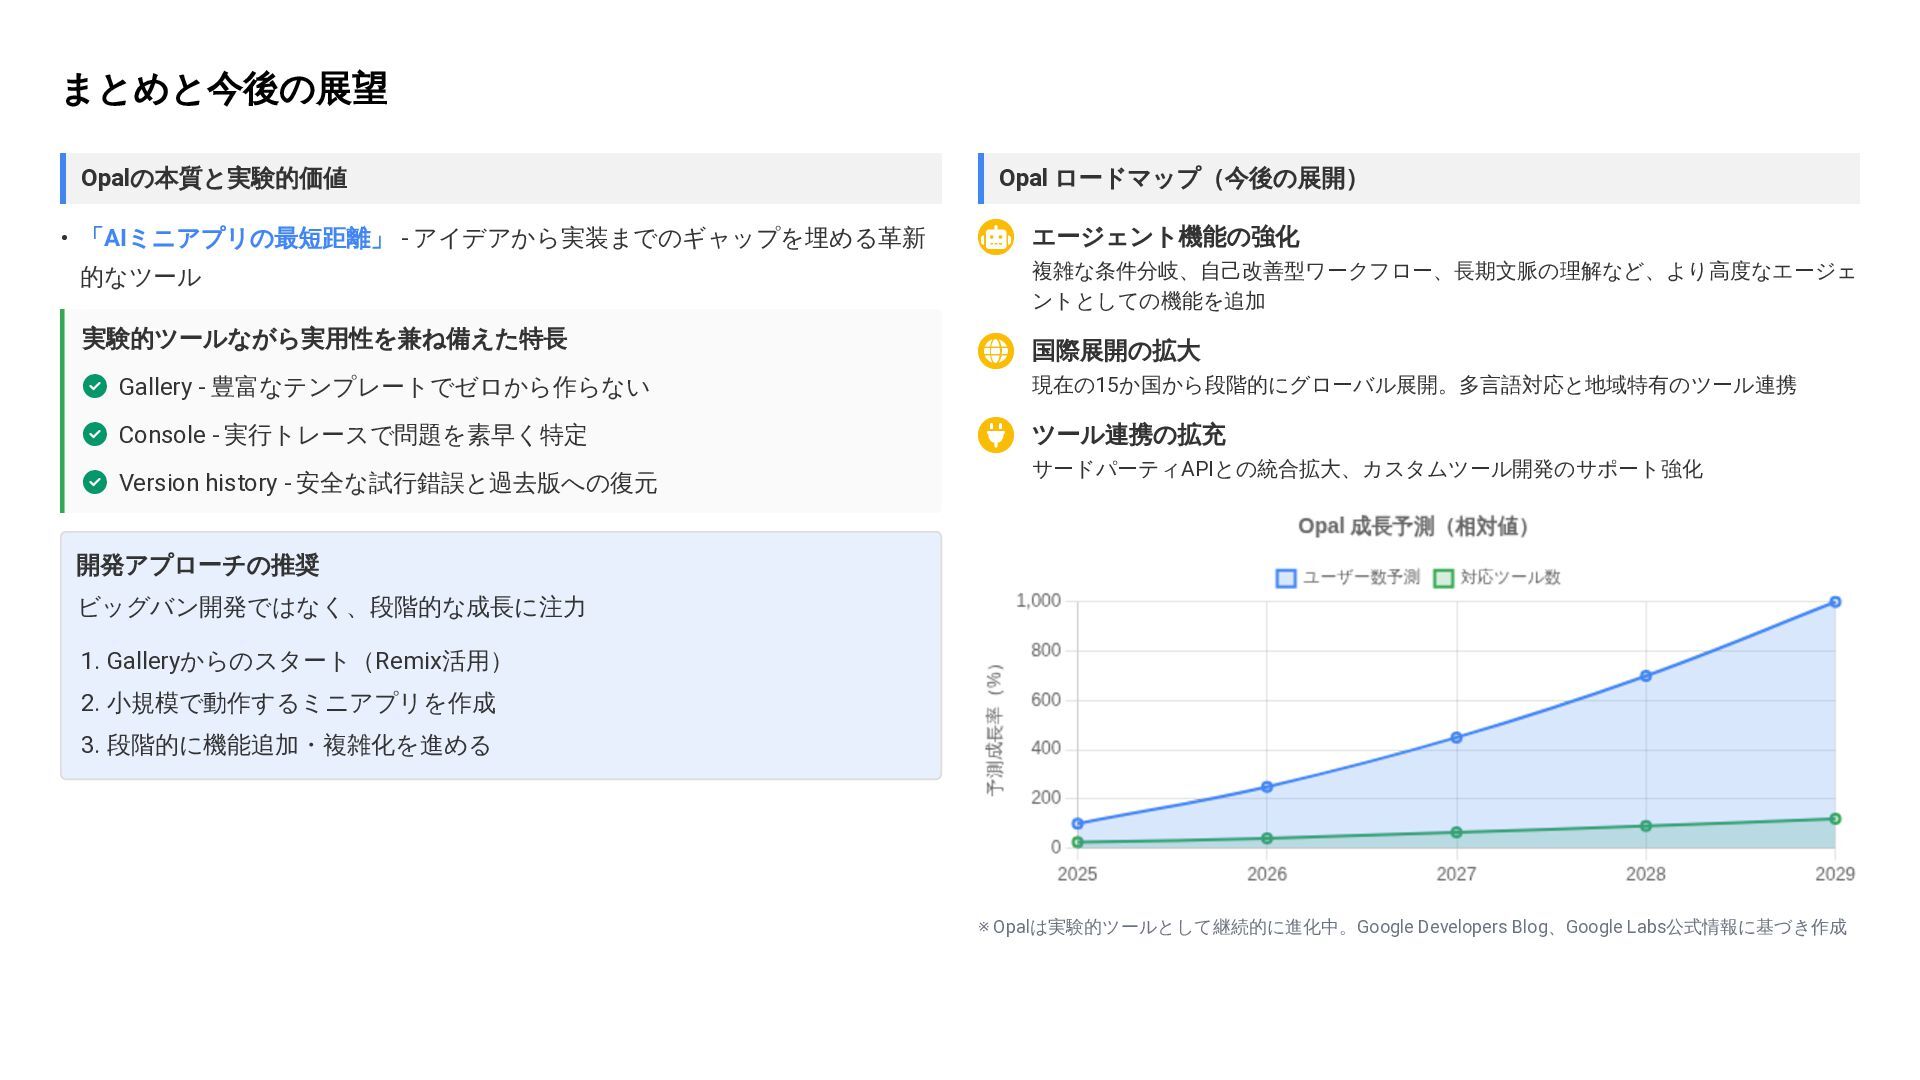Click the 2026 blue user forecast point
The height and width of the screenshot is (1080, 1920).
pos(1267,787)
